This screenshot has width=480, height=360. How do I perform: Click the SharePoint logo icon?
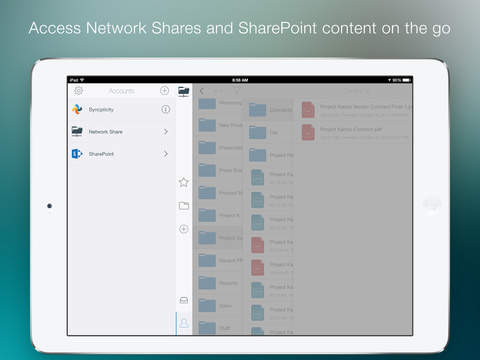pyautogui.click(x=77, y=154)
